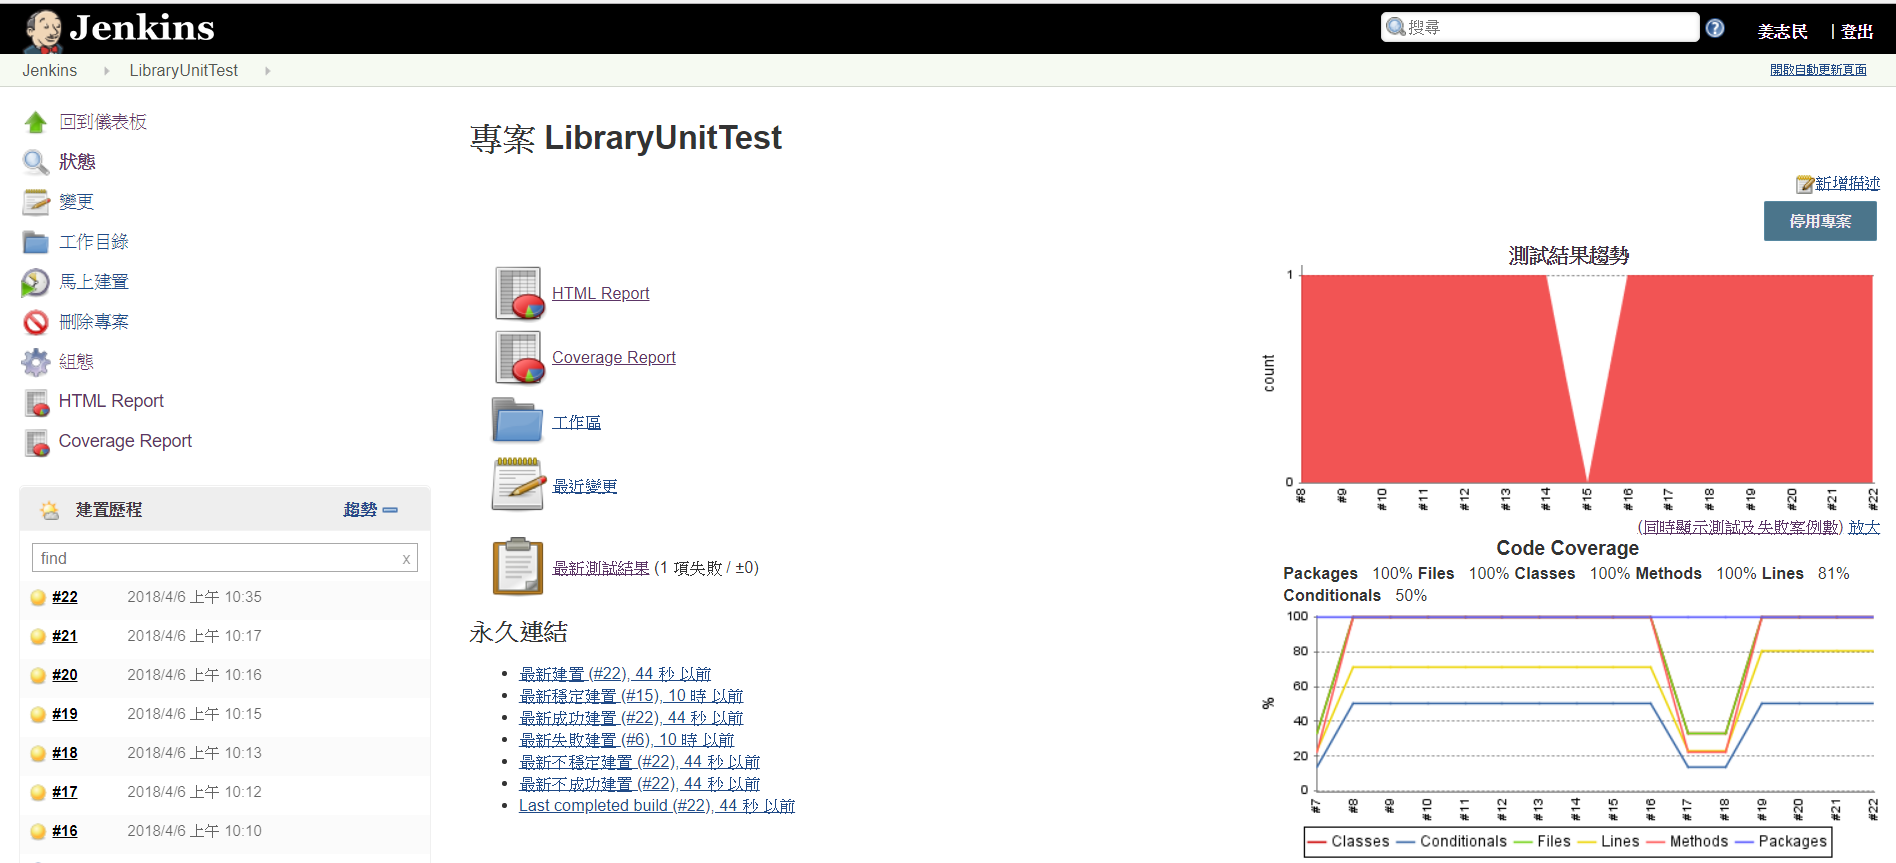Screen dimensions: 1896x863
Task: Click the weather icon in 建置歷程 header
Action: coord(49,510)
